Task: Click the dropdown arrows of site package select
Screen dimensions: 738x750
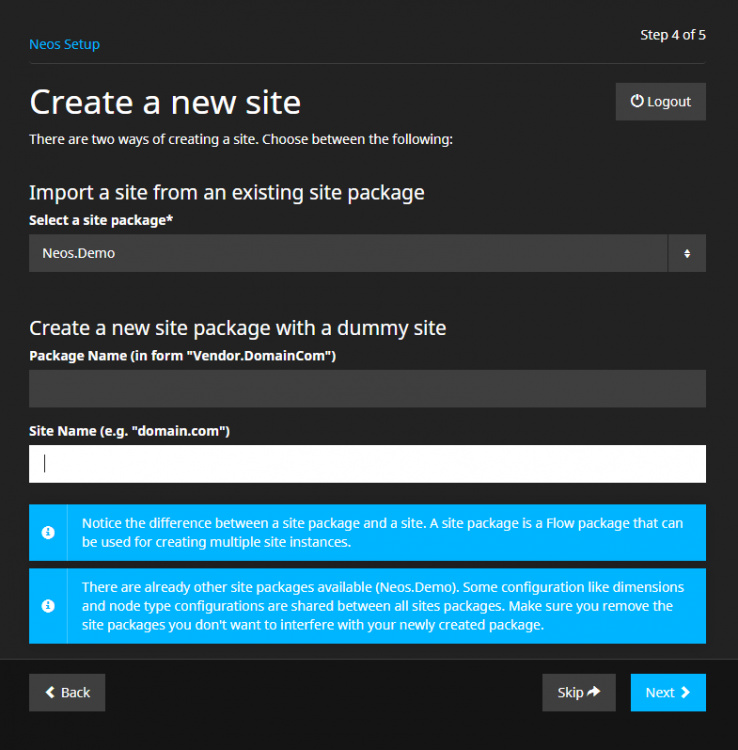Action: click(x=687, y=254)
